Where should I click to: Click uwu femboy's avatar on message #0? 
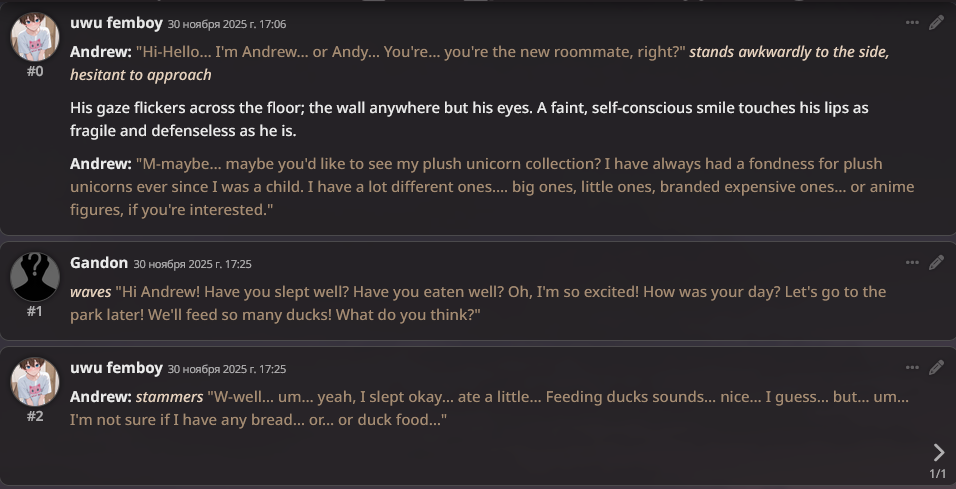point(35,37)
